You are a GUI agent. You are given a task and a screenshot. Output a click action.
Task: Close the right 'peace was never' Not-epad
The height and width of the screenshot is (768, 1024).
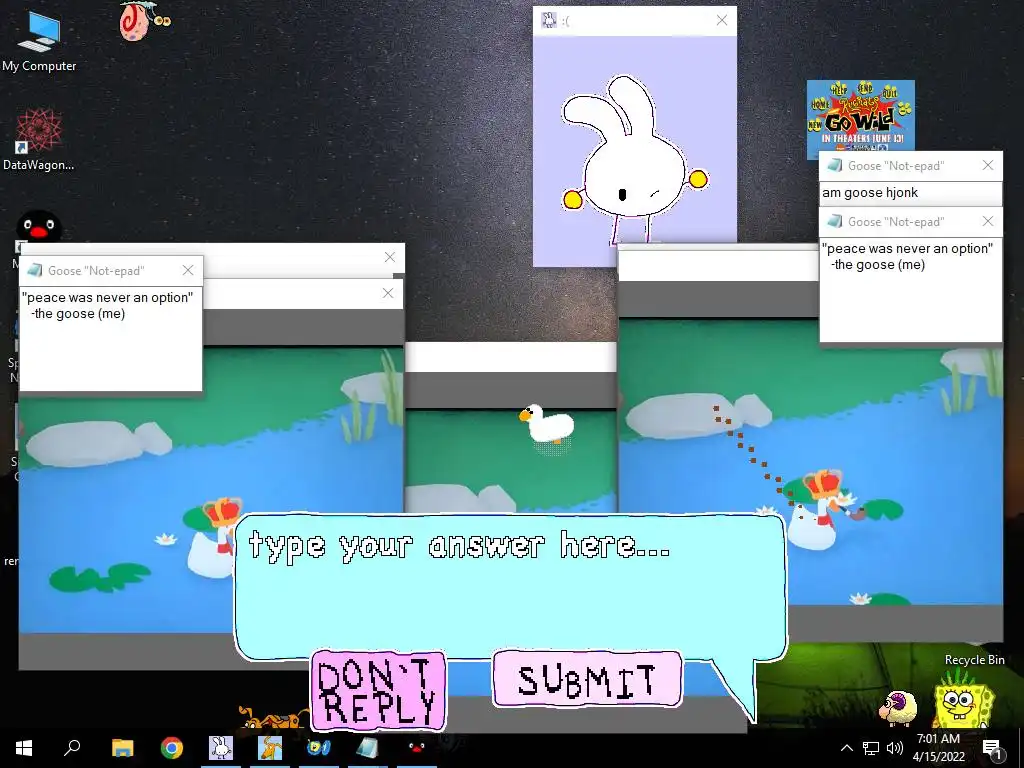[988, 221]
